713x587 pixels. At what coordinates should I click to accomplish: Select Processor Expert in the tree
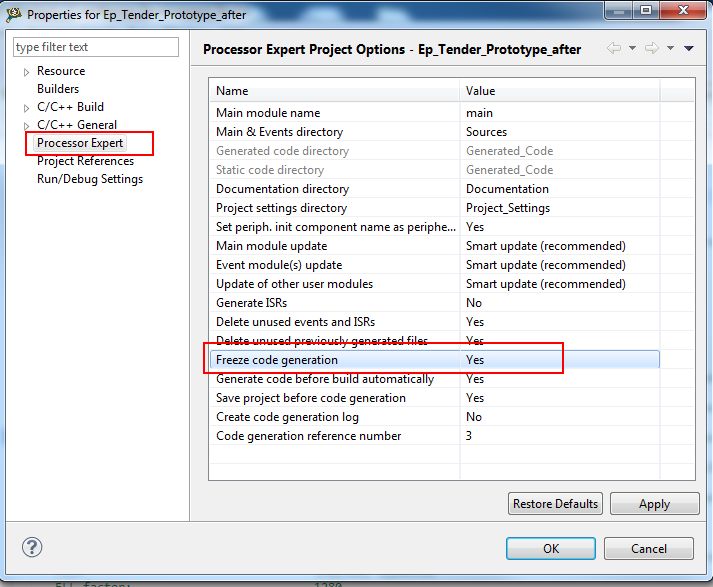80,143
